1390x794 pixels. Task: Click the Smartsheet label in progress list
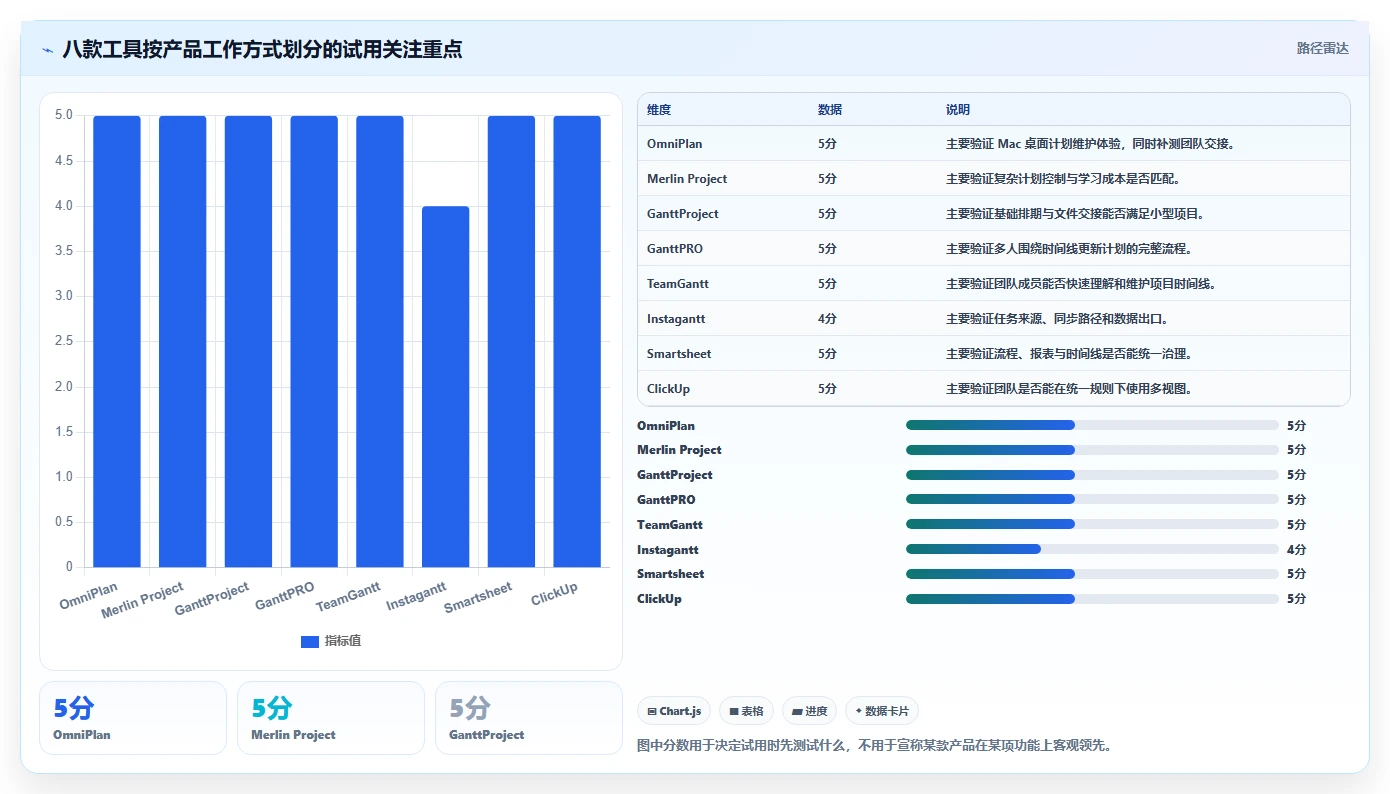pos(670,574)
